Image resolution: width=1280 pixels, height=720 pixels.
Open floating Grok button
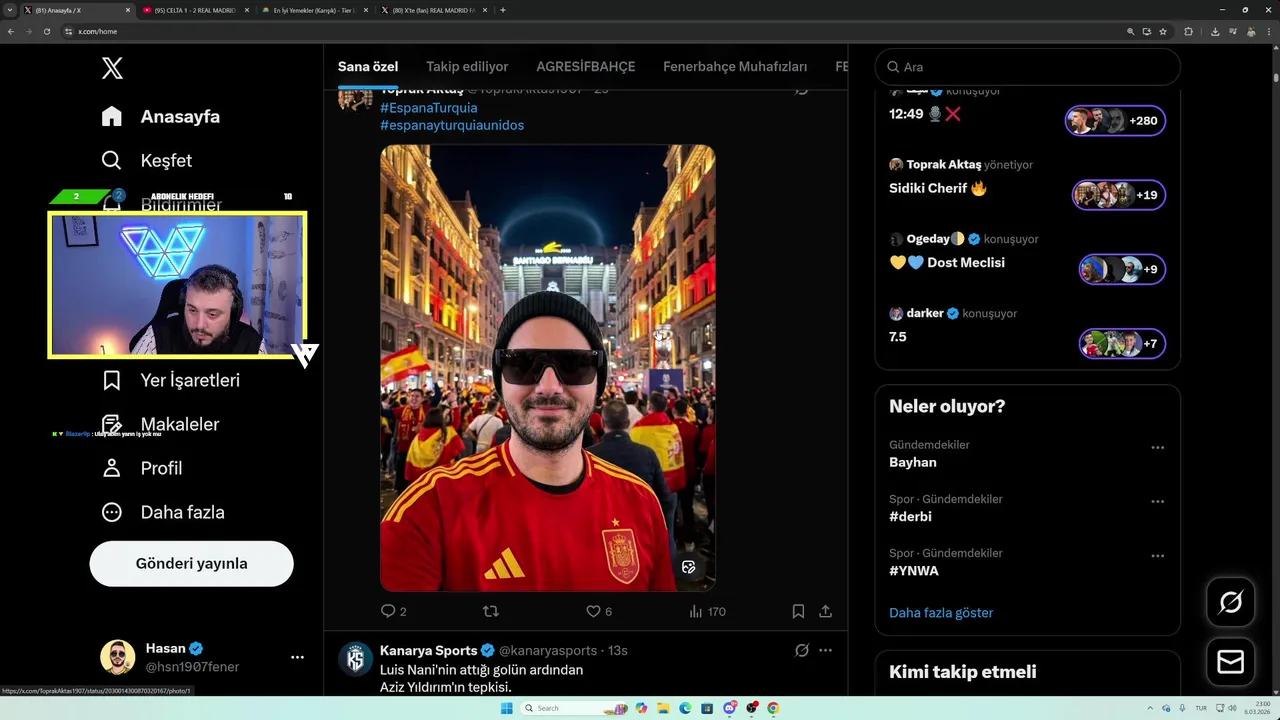click(1231, 602)
